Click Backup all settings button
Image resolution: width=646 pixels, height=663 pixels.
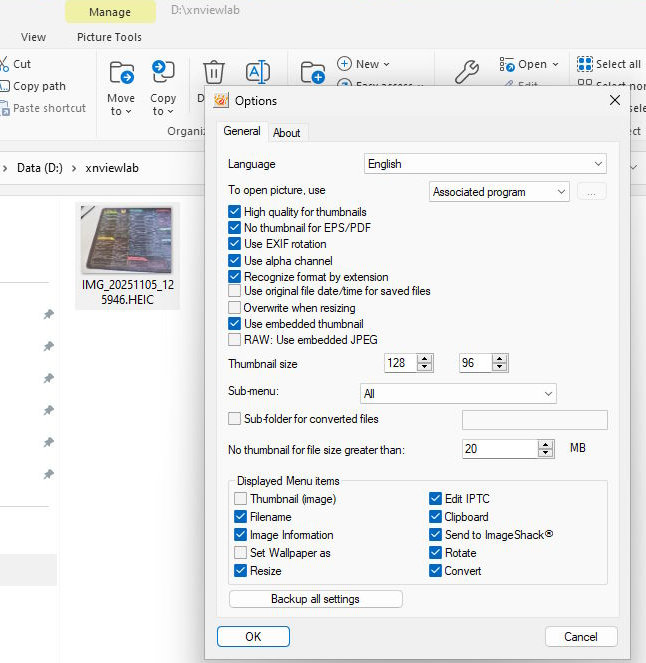(315, 599)
